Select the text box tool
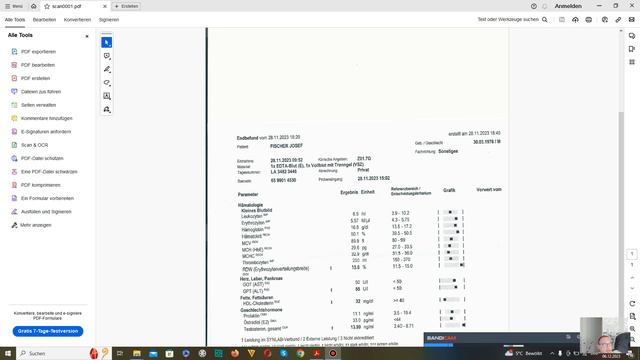 point(107,96)
